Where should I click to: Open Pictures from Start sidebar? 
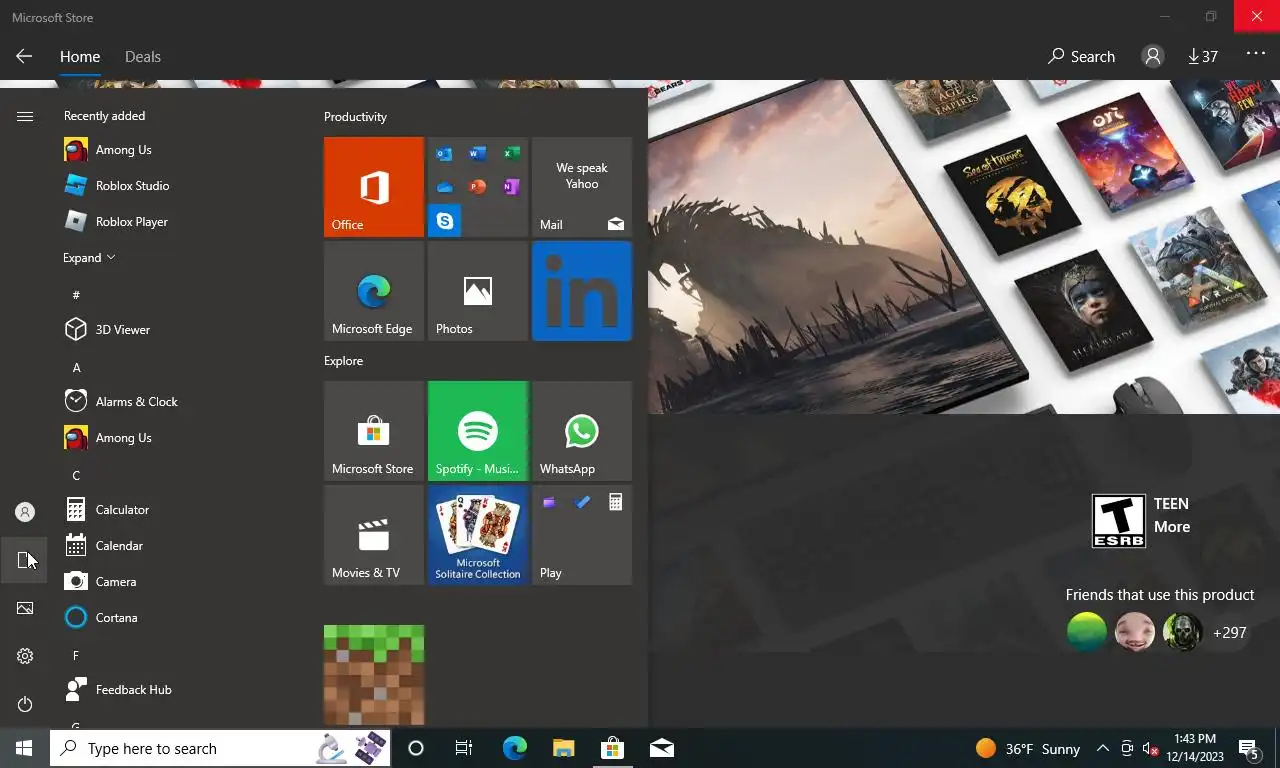[25, 608]
